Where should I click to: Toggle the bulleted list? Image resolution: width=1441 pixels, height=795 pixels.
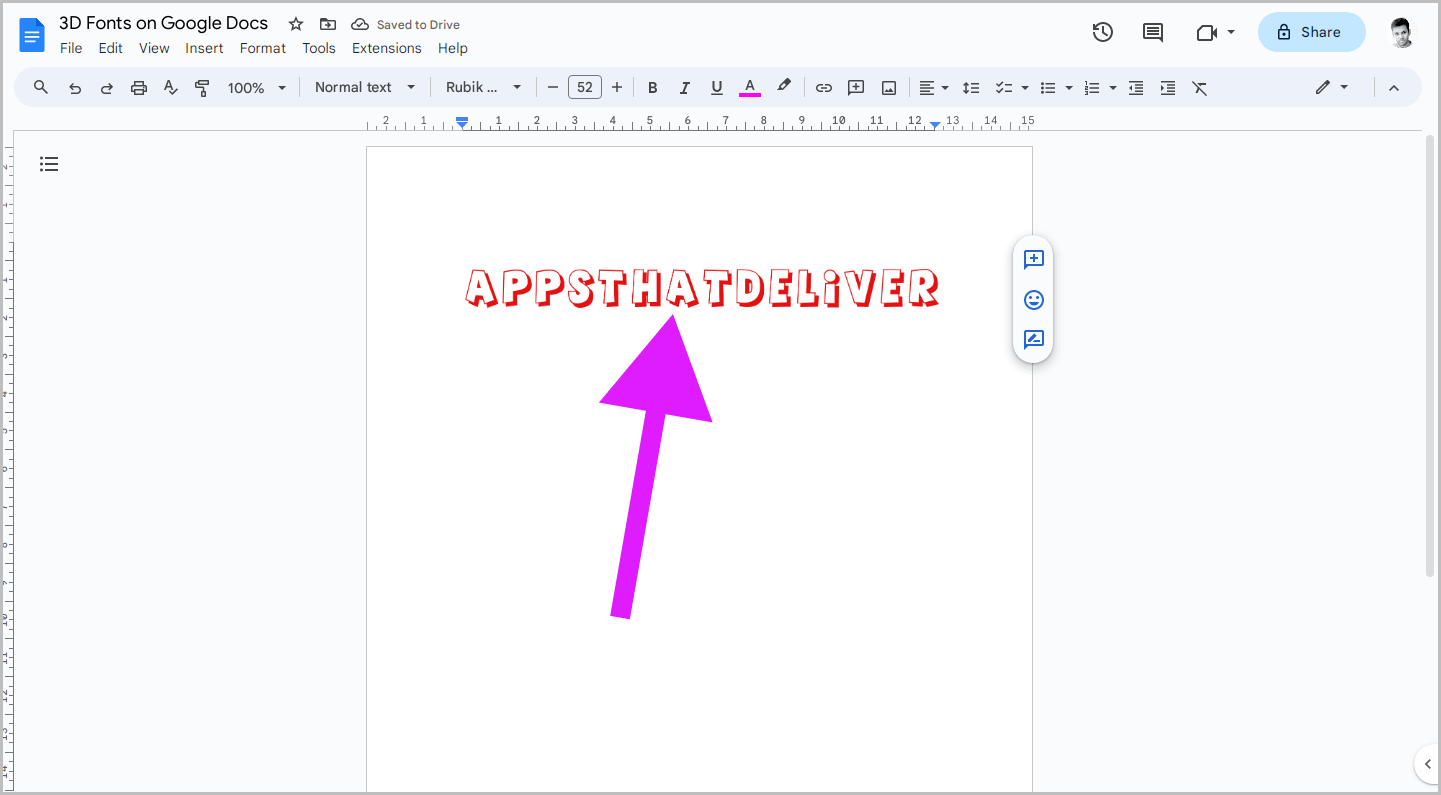click(1048, 88)
